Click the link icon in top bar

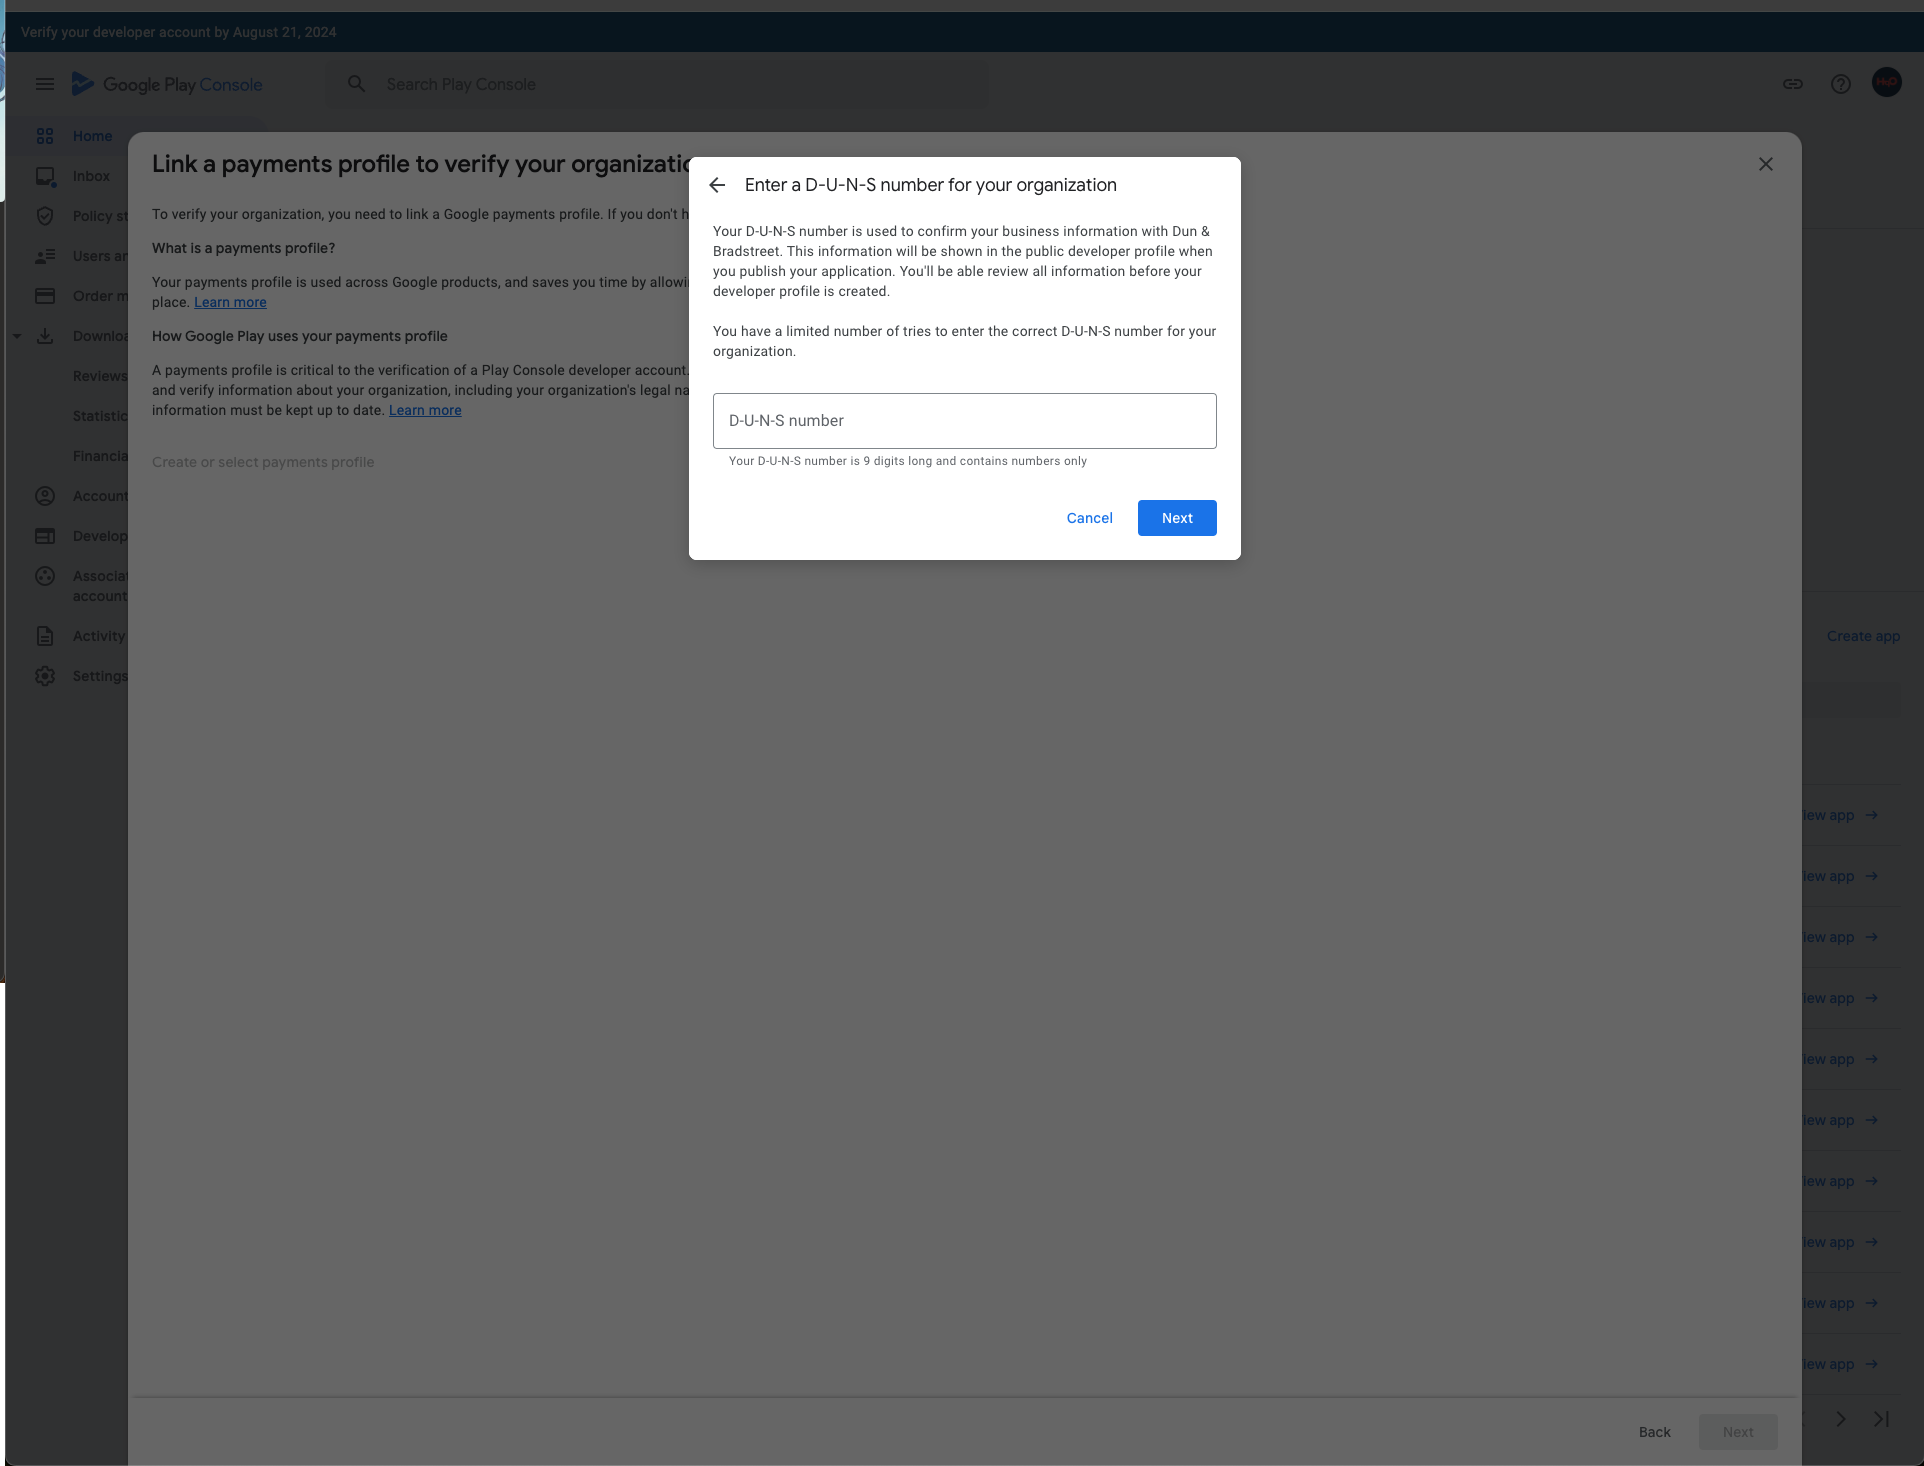tap(1793, 84)
